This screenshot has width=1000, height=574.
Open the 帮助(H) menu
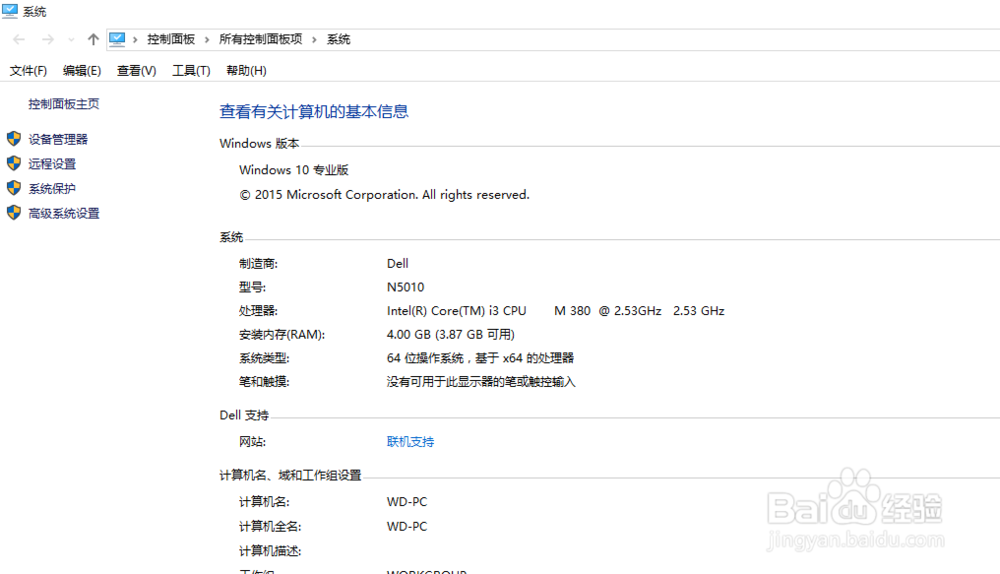246,71
